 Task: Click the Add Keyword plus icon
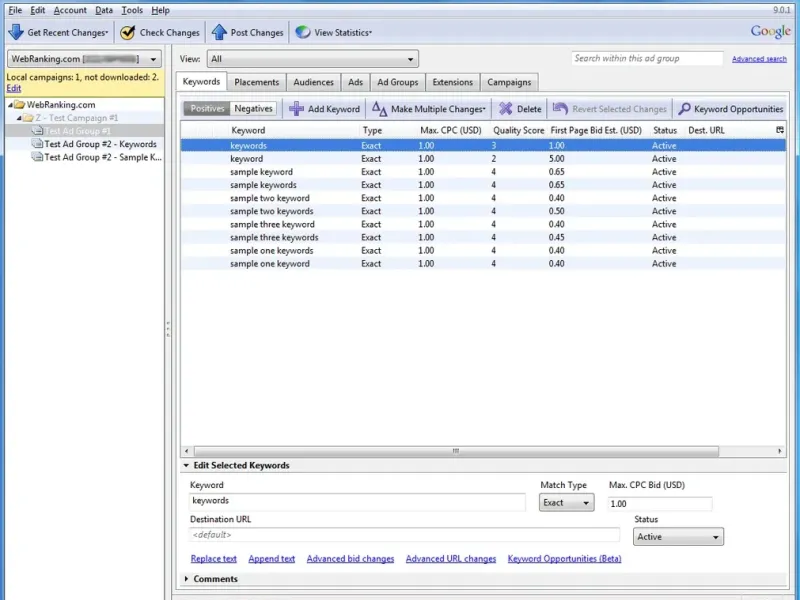(x=297, y=109)
